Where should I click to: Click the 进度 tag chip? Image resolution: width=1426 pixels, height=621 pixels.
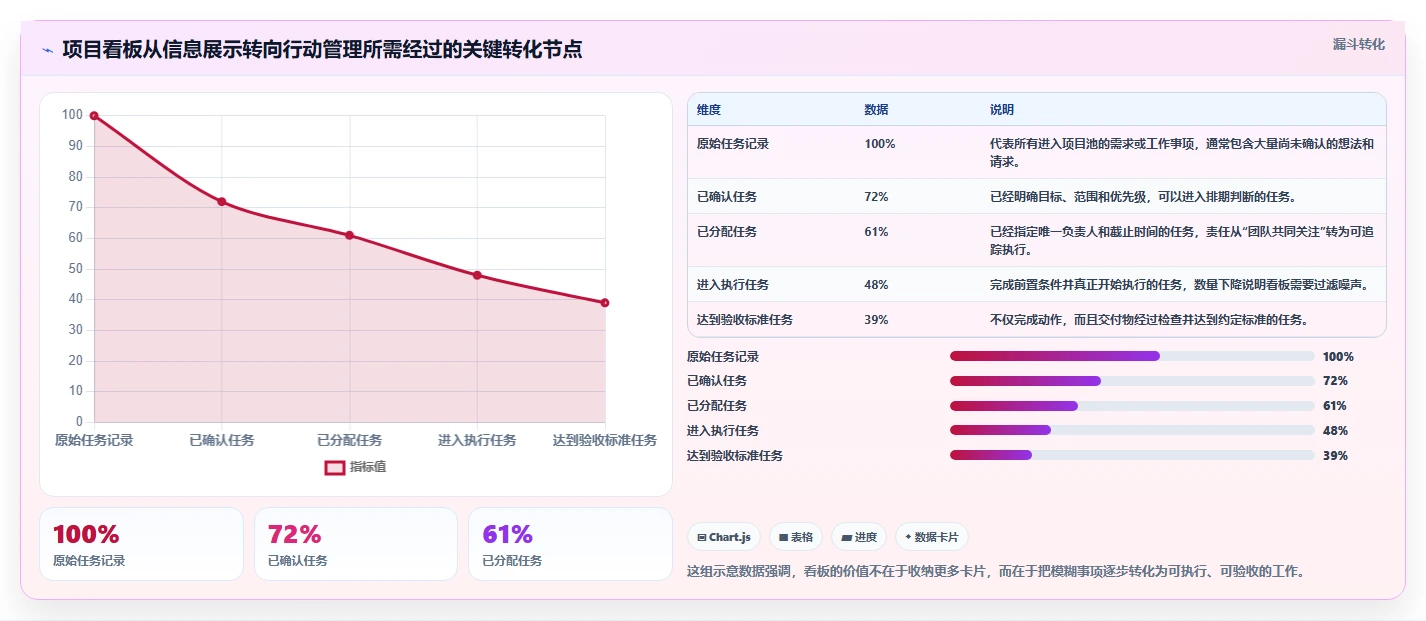859,537
